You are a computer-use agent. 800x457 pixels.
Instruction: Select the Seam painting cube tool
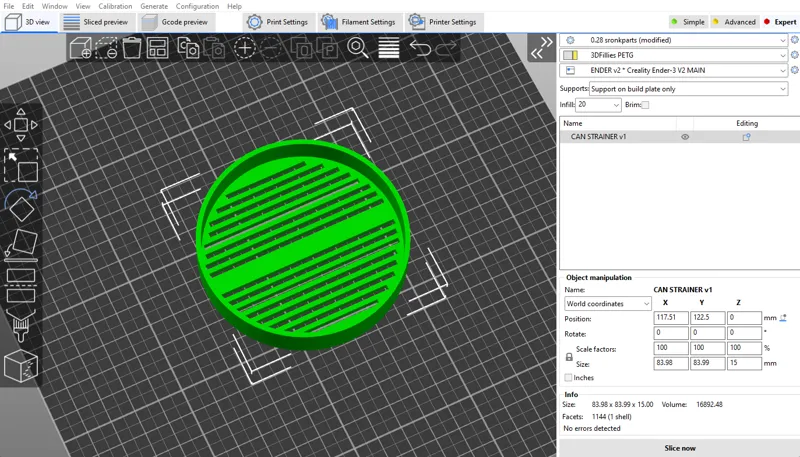coord(21,366)
